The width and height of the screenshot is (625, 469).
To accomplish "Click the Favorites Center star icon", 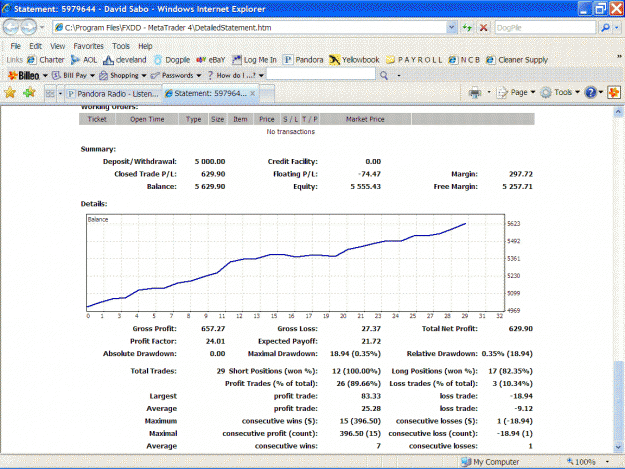I will pyautogui.click(x=10, y=93).
